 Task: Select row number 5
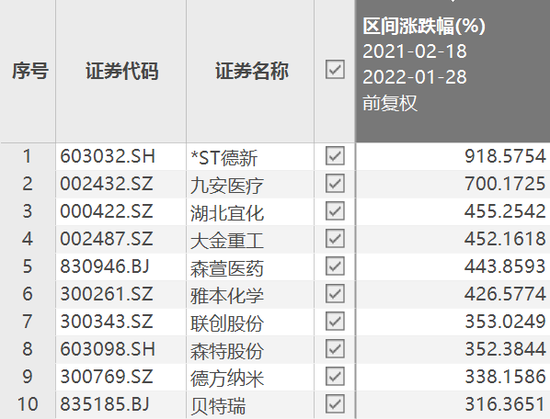point(27,266)
